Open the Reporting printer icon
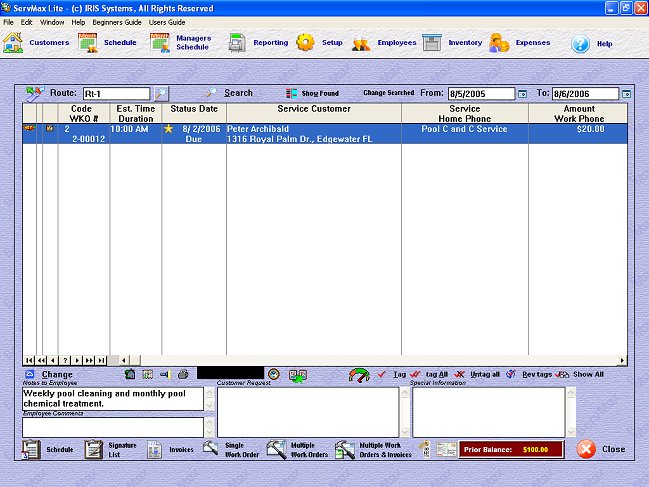This screenshot has height=487, width=649. 238,43
